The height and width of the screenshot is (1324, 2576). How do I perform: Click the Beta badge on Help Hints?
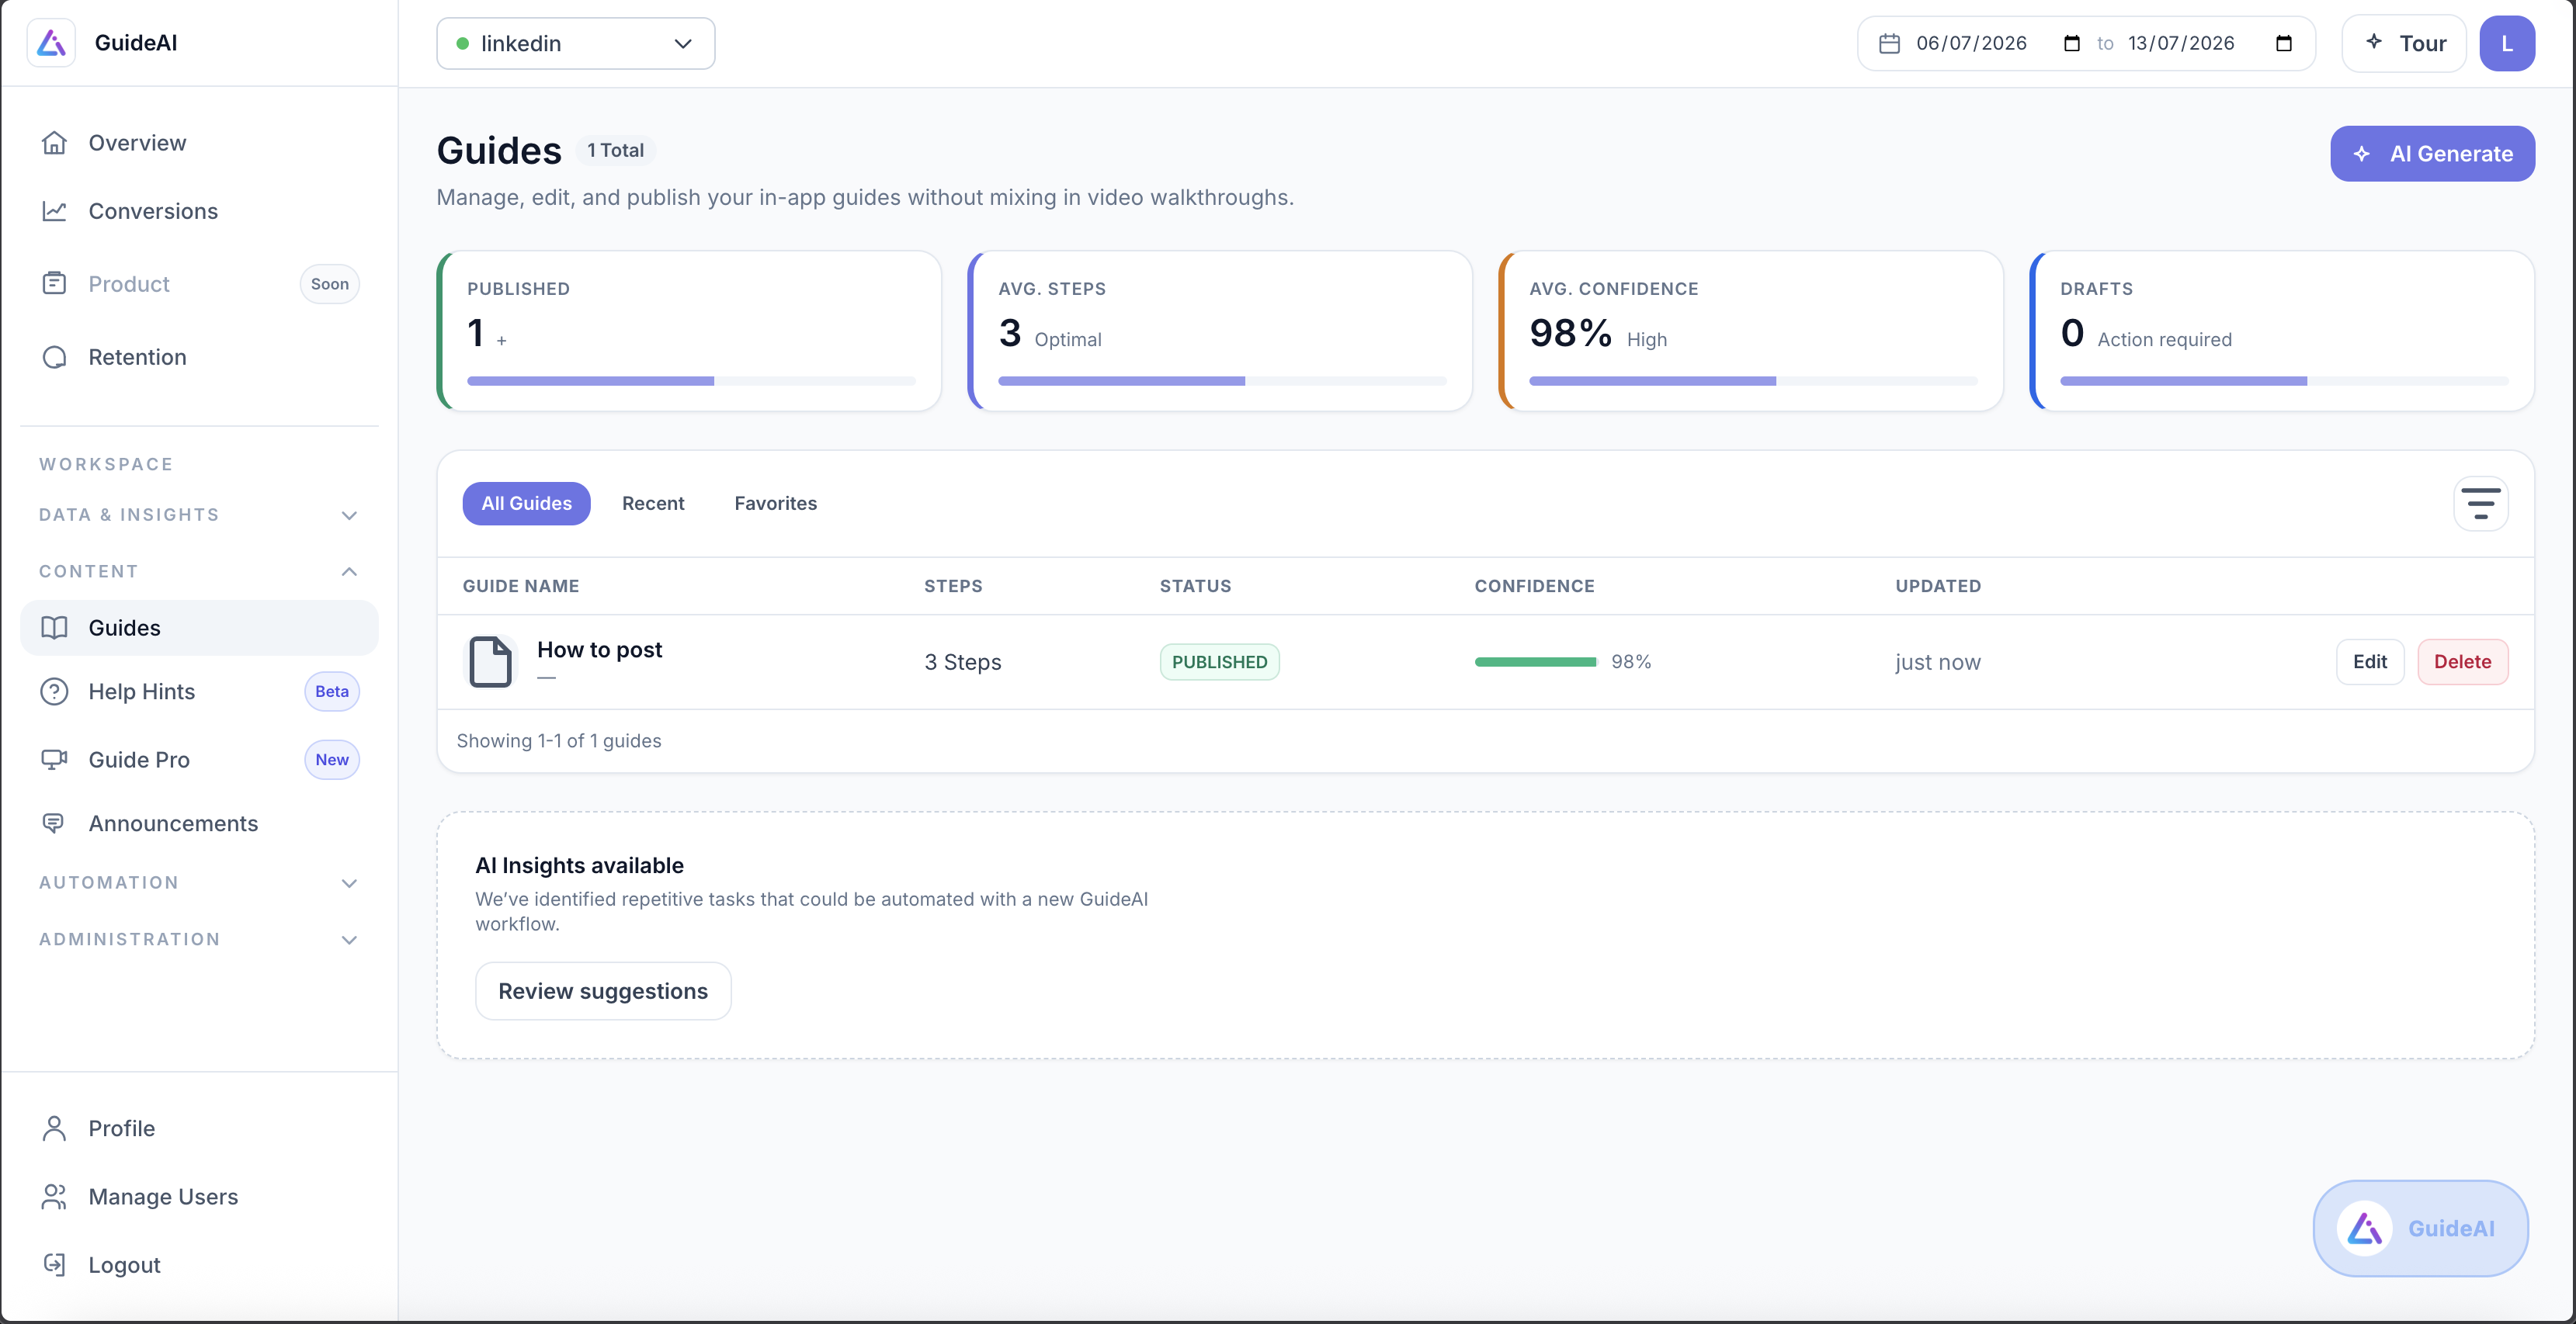(332, 692)
